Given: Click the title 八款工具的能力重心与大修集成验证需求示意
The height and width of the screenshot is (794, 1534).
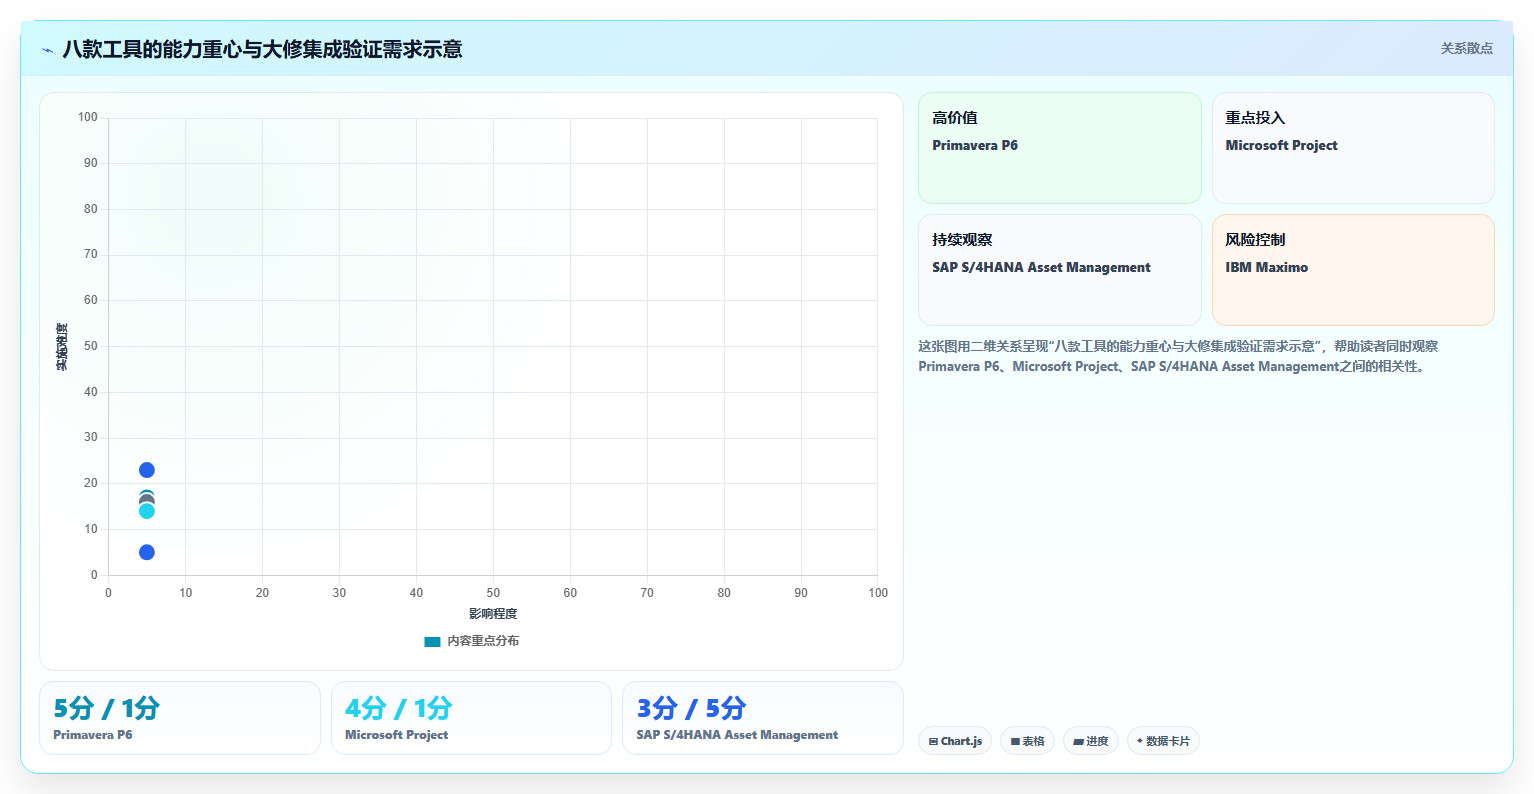Looking at the screenshot, I should (262, 49).
